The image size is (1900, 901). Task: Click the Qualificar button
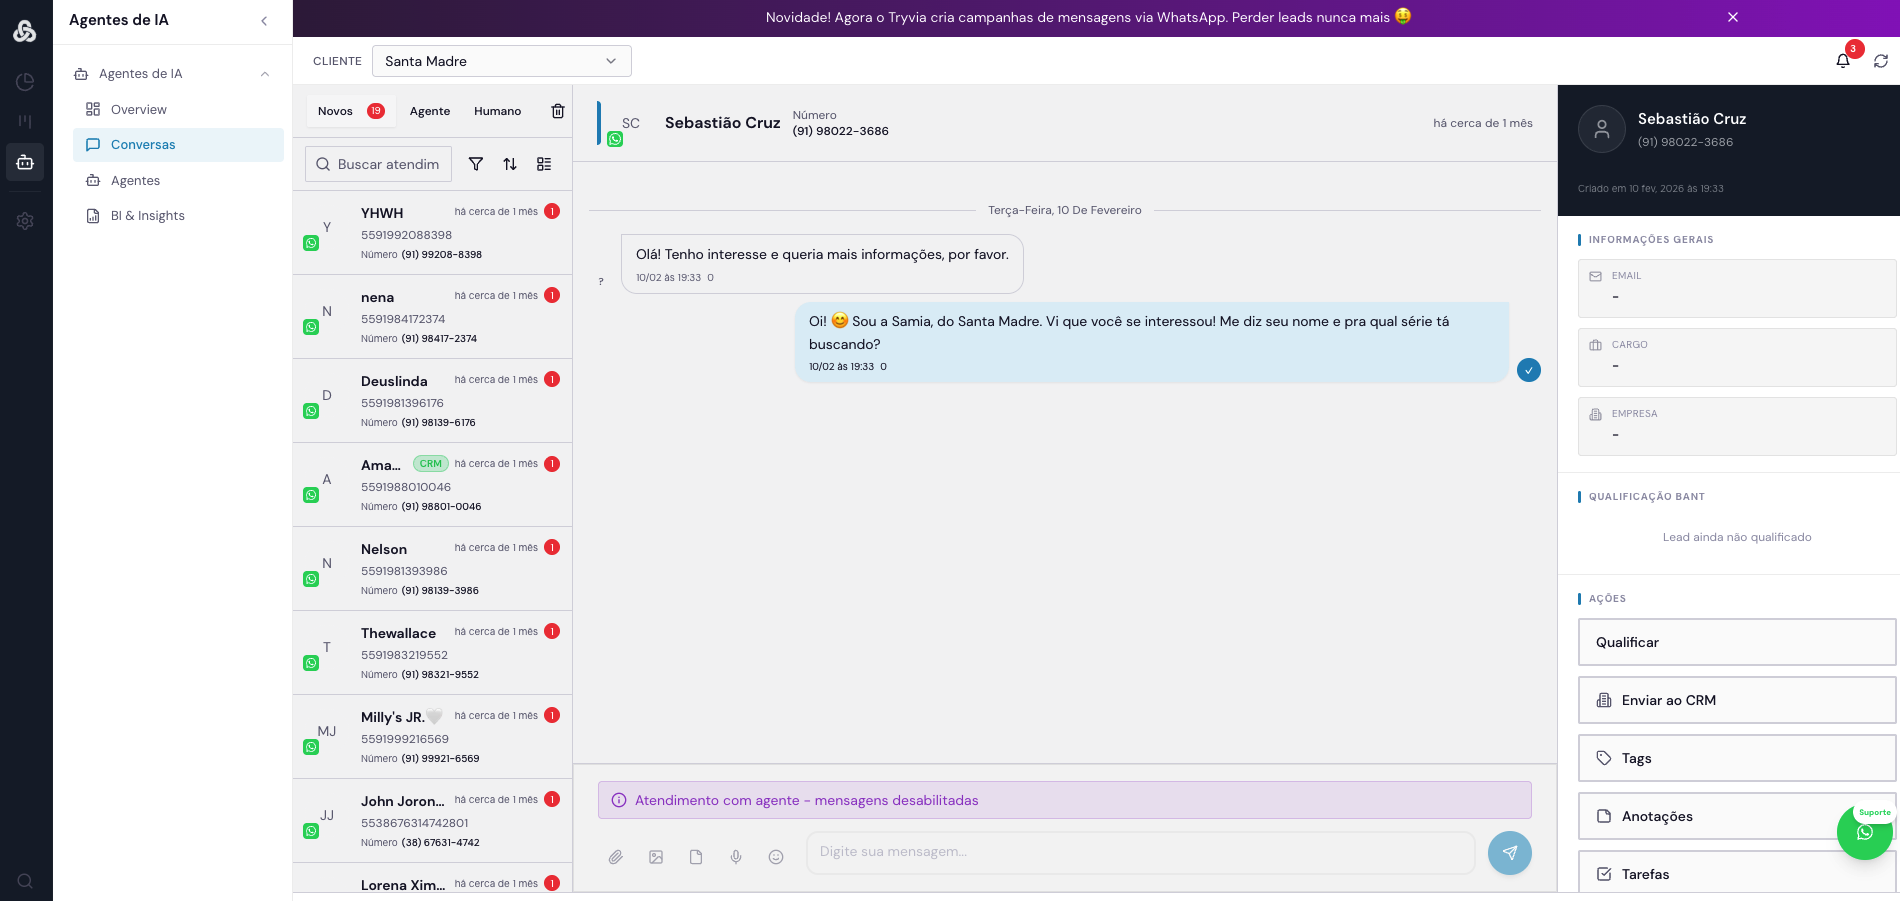tap(1736, 642)
